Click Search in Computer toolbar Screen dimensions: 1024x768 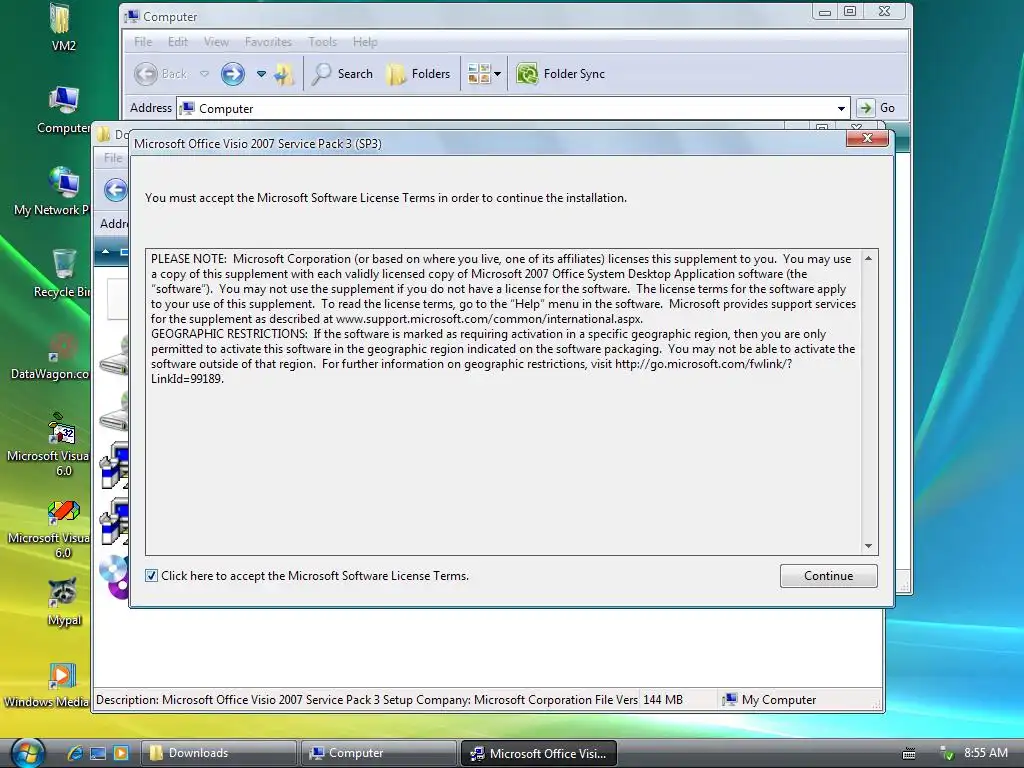[x=342, y=74]
